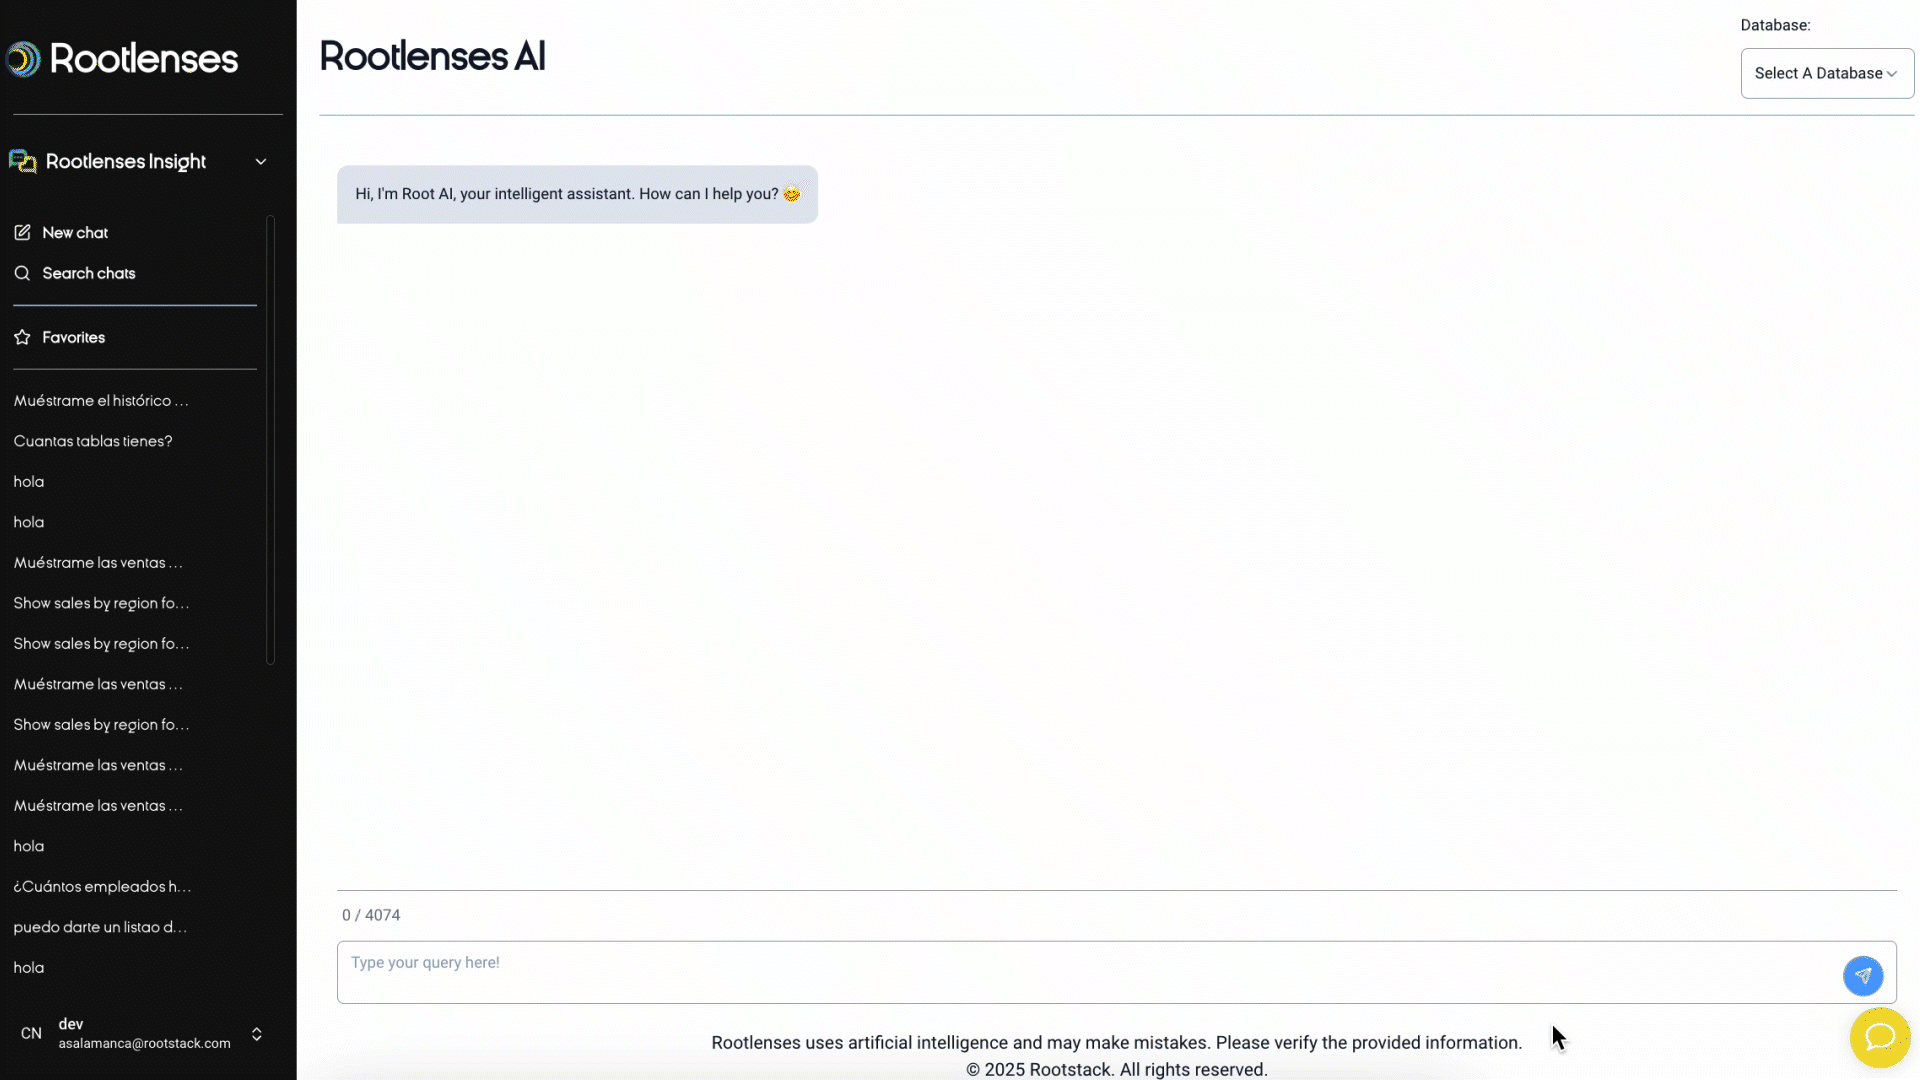
Task: Open the Select A Database dropdown
Action: tap(1826, 73)
